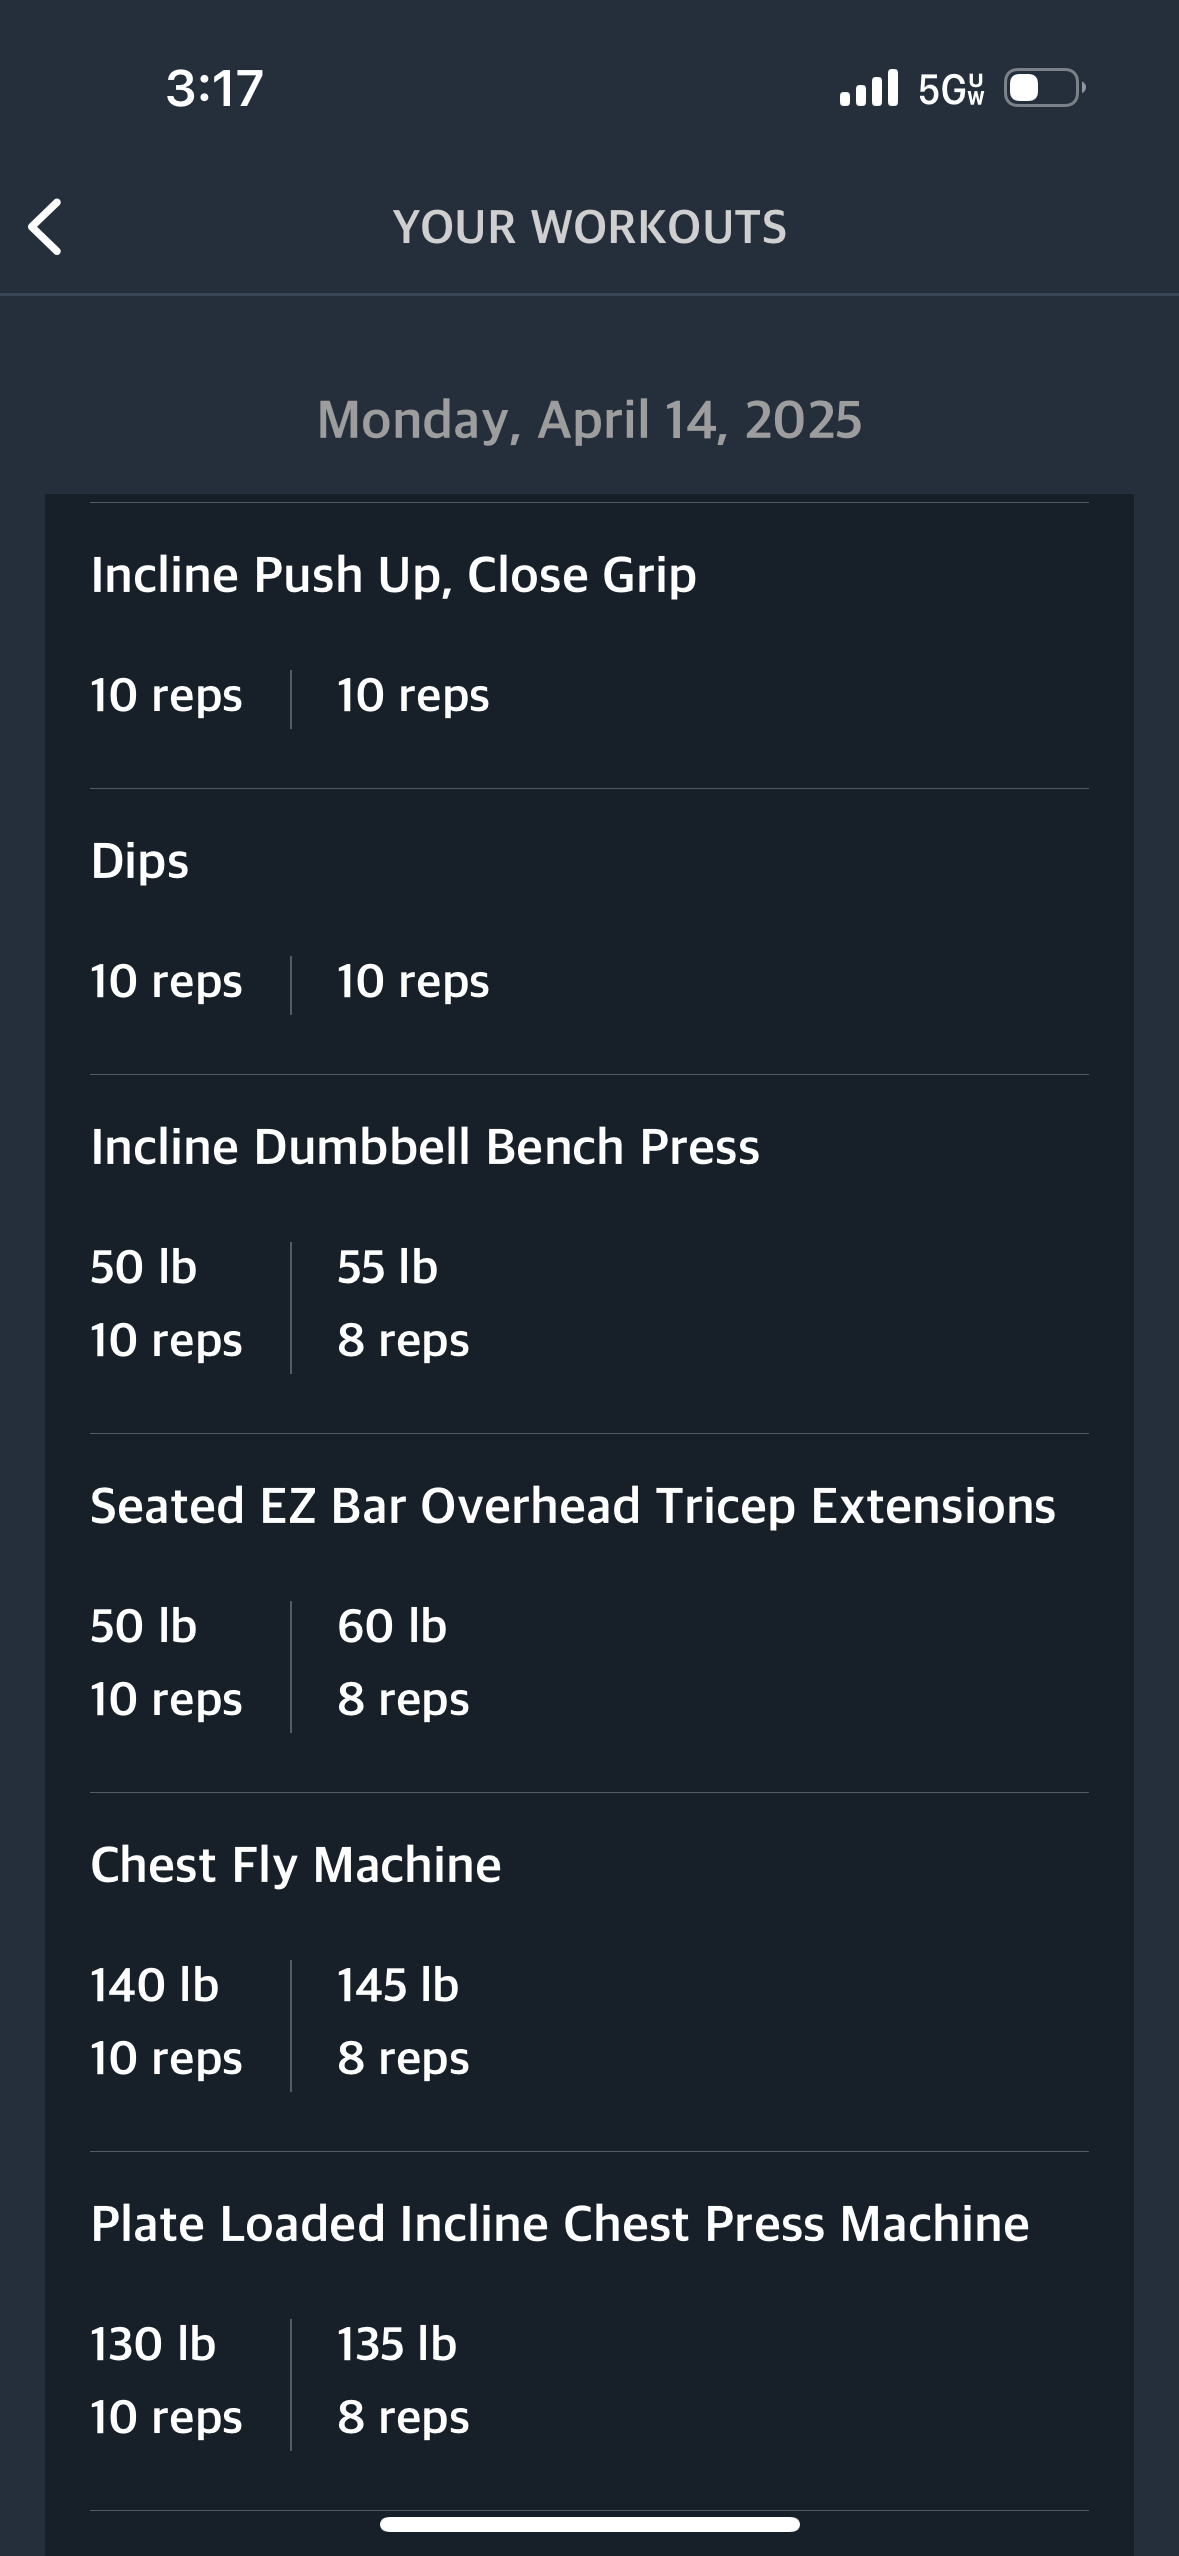This screenshot has height=2556, width=1179.
Task: Select the 130 lb incline chest press set
Action: point(166,2380)
